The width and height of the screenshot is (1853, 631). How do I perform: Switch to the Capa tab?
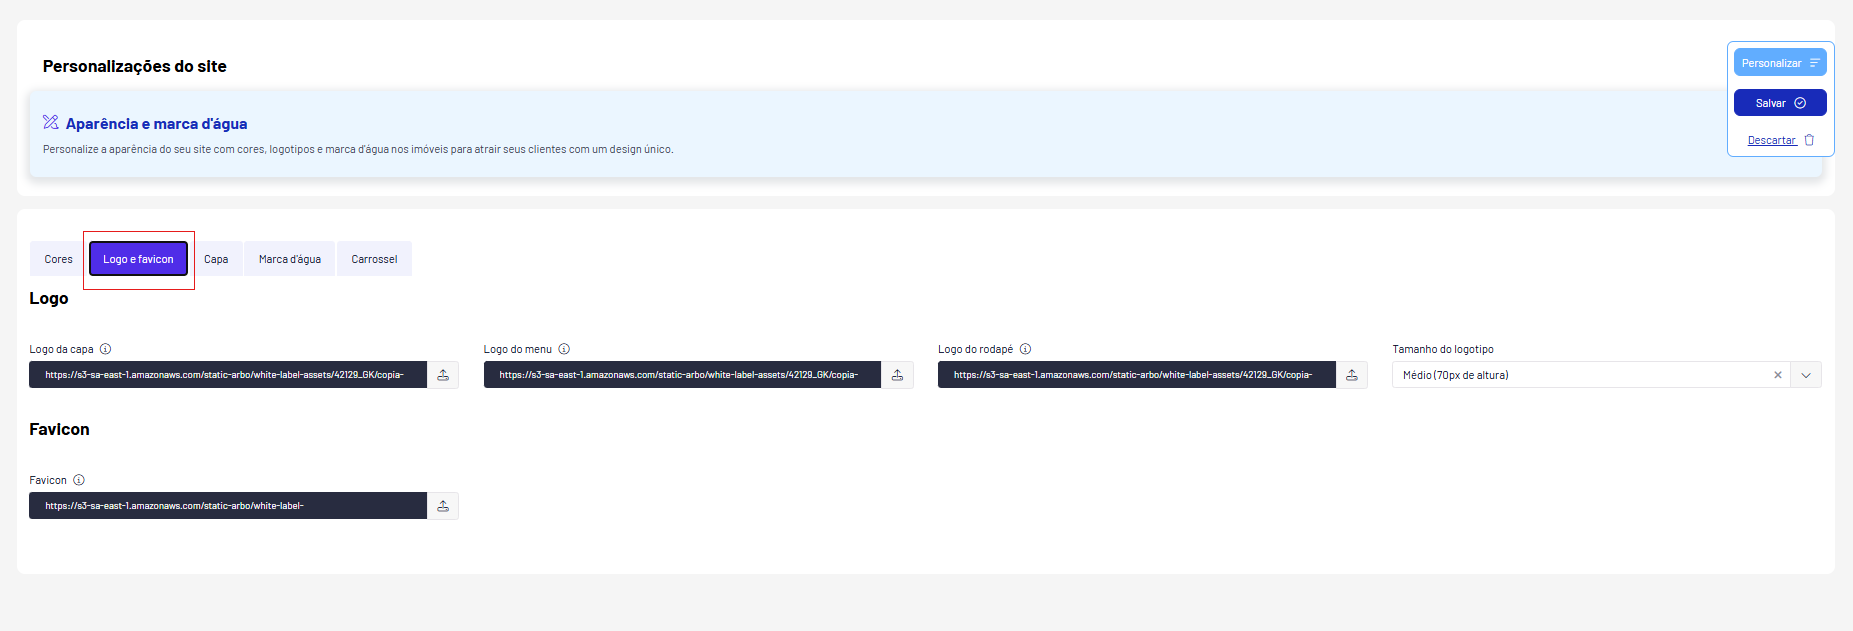pos(216,259)
